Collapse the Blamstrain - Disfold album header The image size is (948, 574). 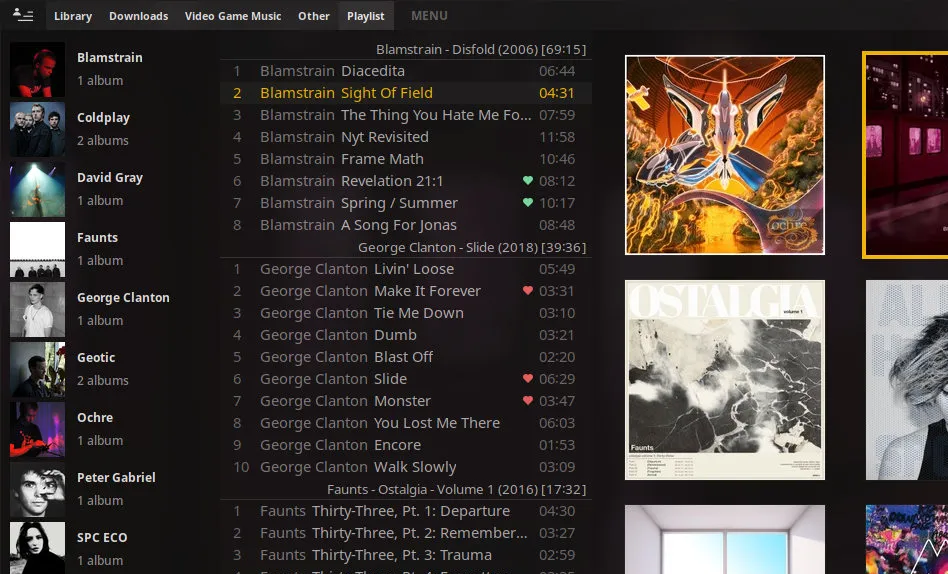point(480,49)
